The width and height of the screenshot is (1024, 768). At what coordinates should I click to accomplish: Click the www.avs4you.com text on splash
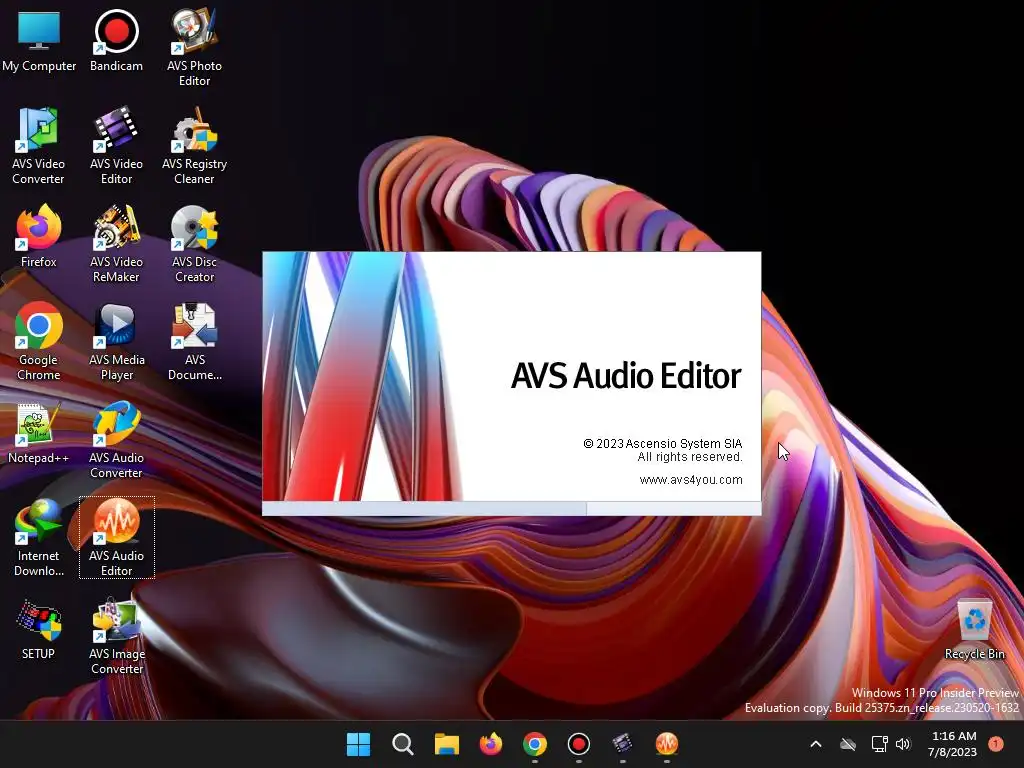click(x=691, y=480)
